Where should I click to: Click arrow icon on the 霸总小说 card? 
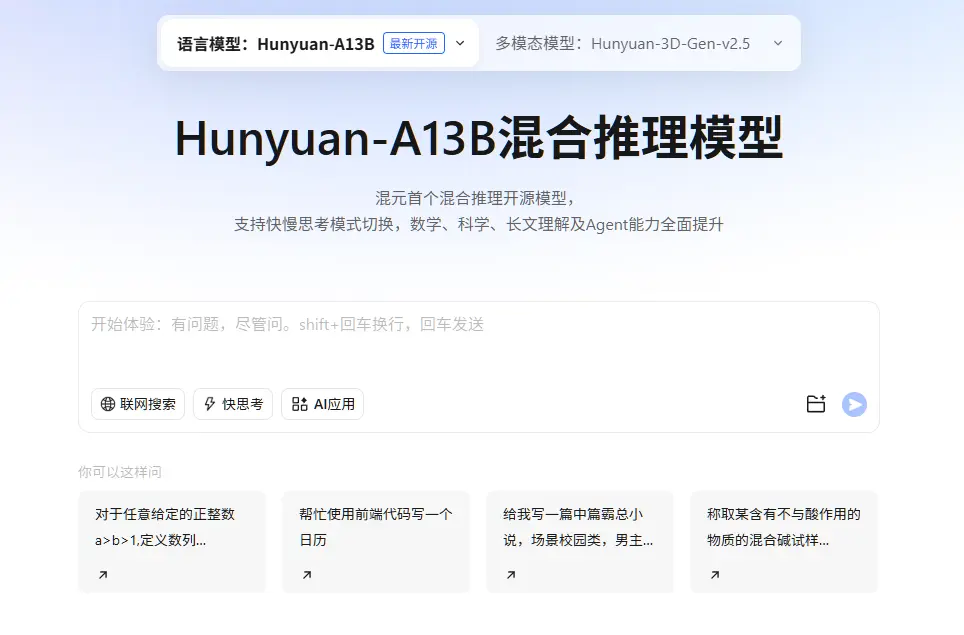(x=511, y=575)
